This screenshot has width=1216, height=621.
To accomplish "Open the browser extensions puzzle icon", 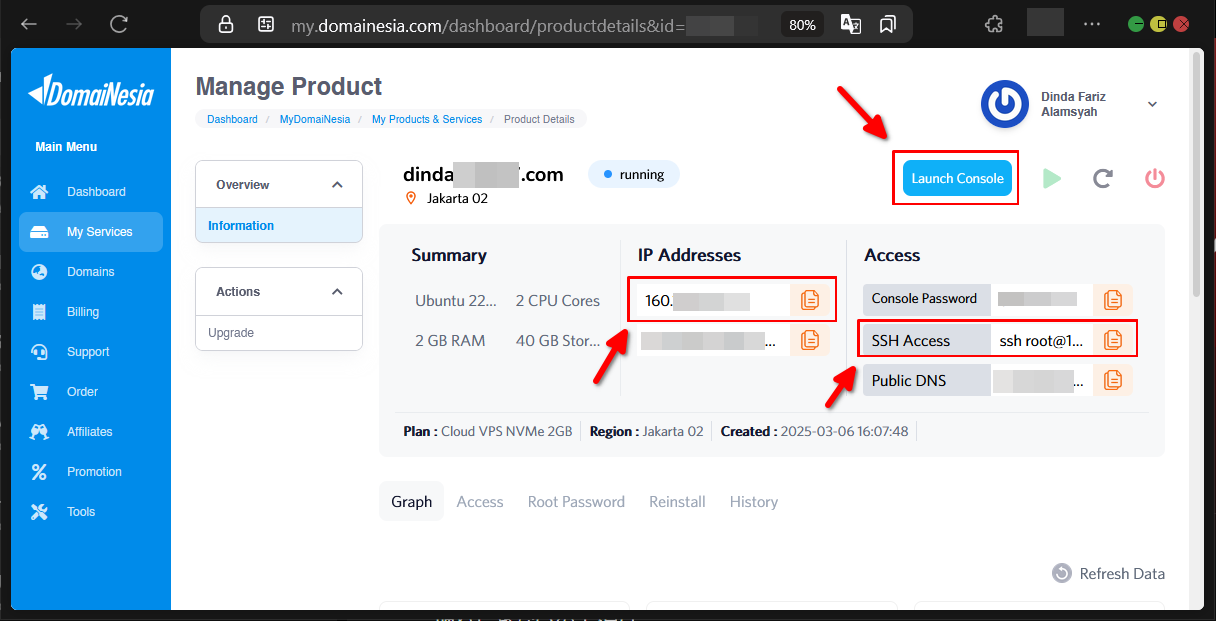I will tap(993, 24).
